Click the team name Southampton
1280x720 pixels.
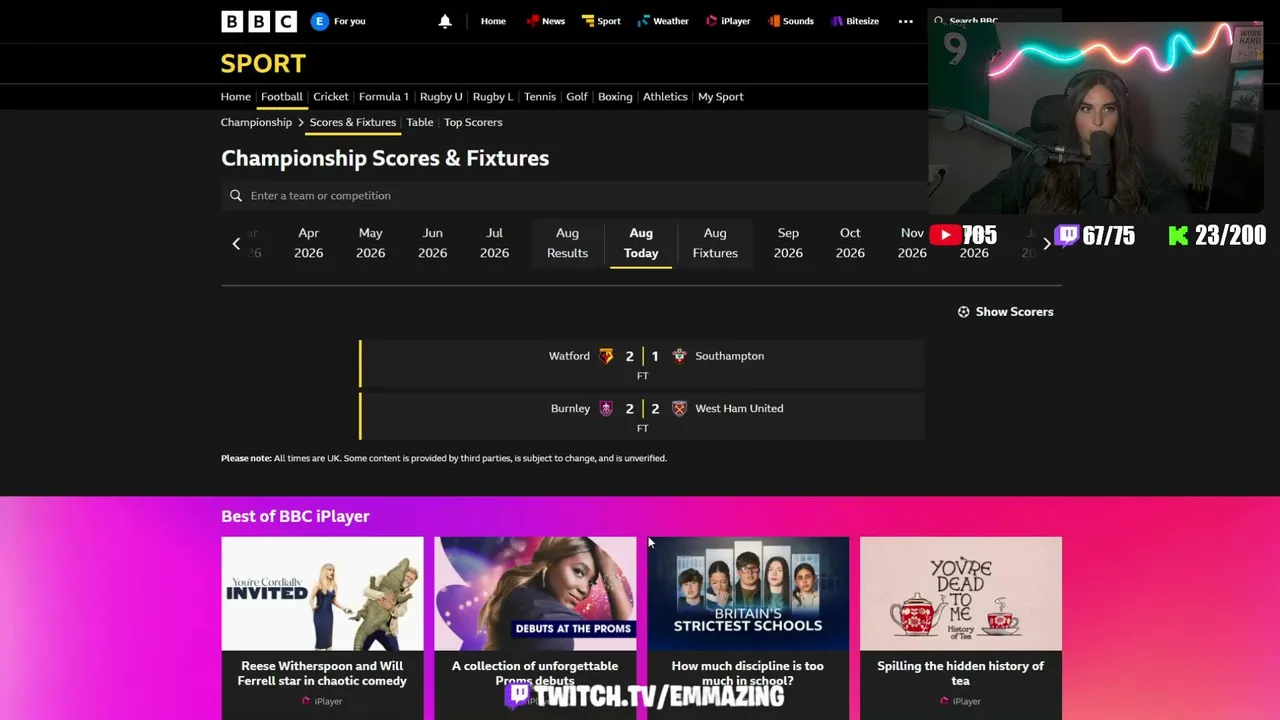pos(729,356)
